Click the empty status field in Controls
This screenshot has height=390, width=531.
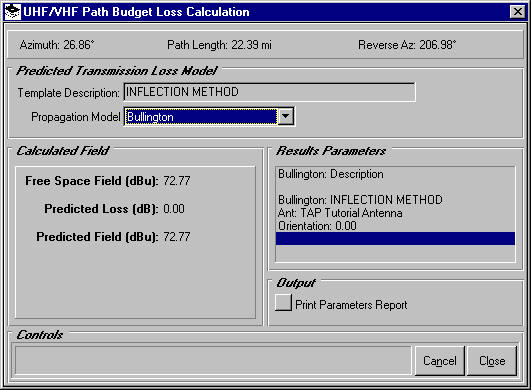tap(213, 361)
